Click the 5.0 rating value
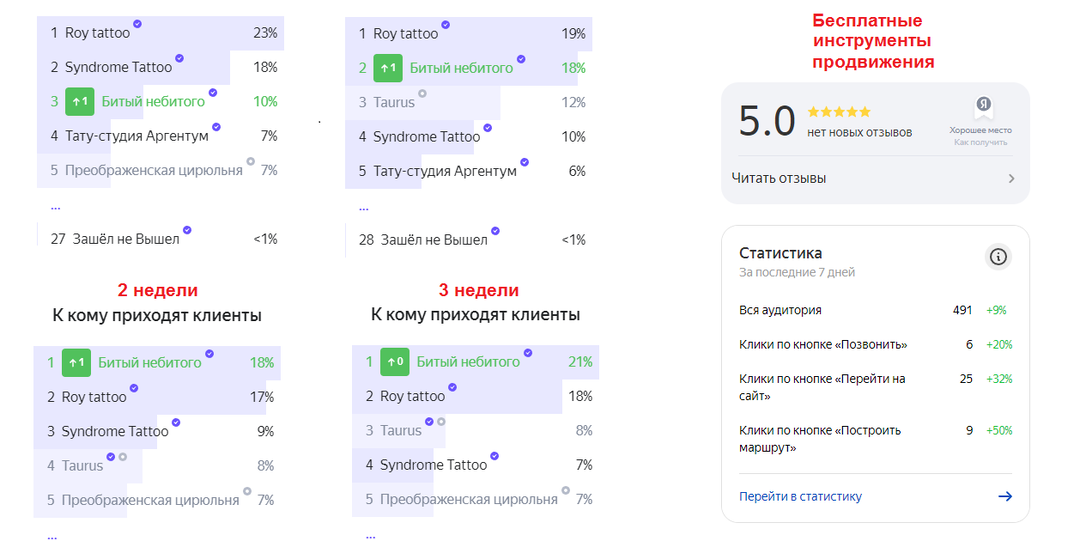This screenshot has width=1080, height=540. [767, 122]
